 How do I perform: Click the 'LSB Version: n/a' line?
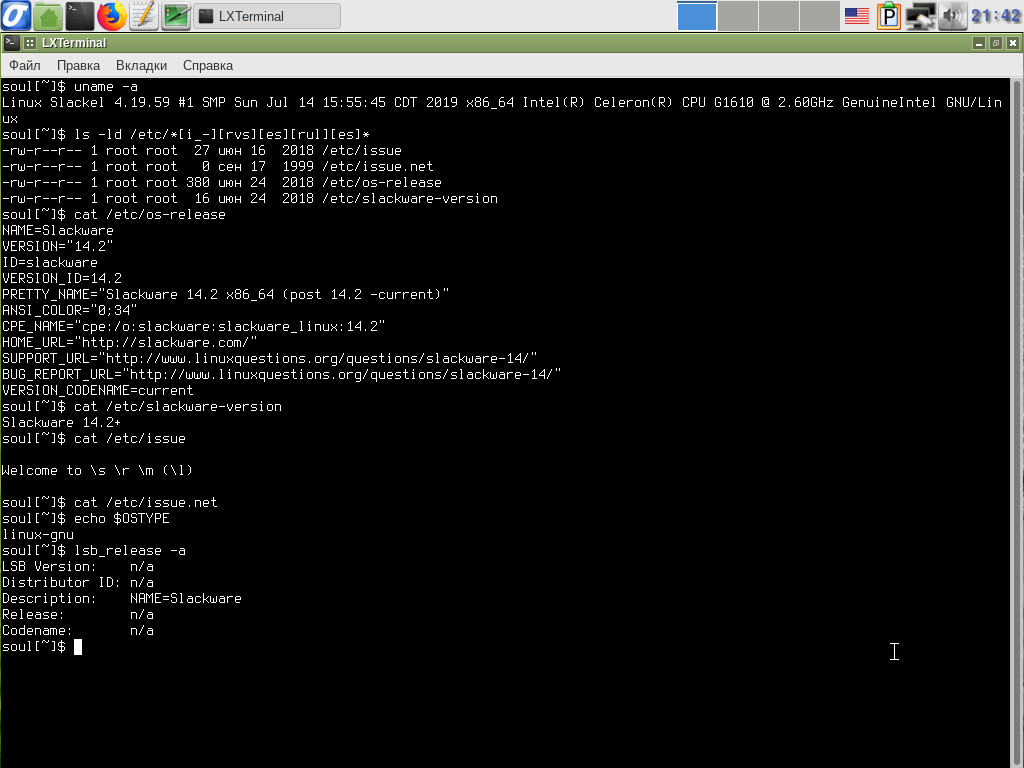(78, 566)
